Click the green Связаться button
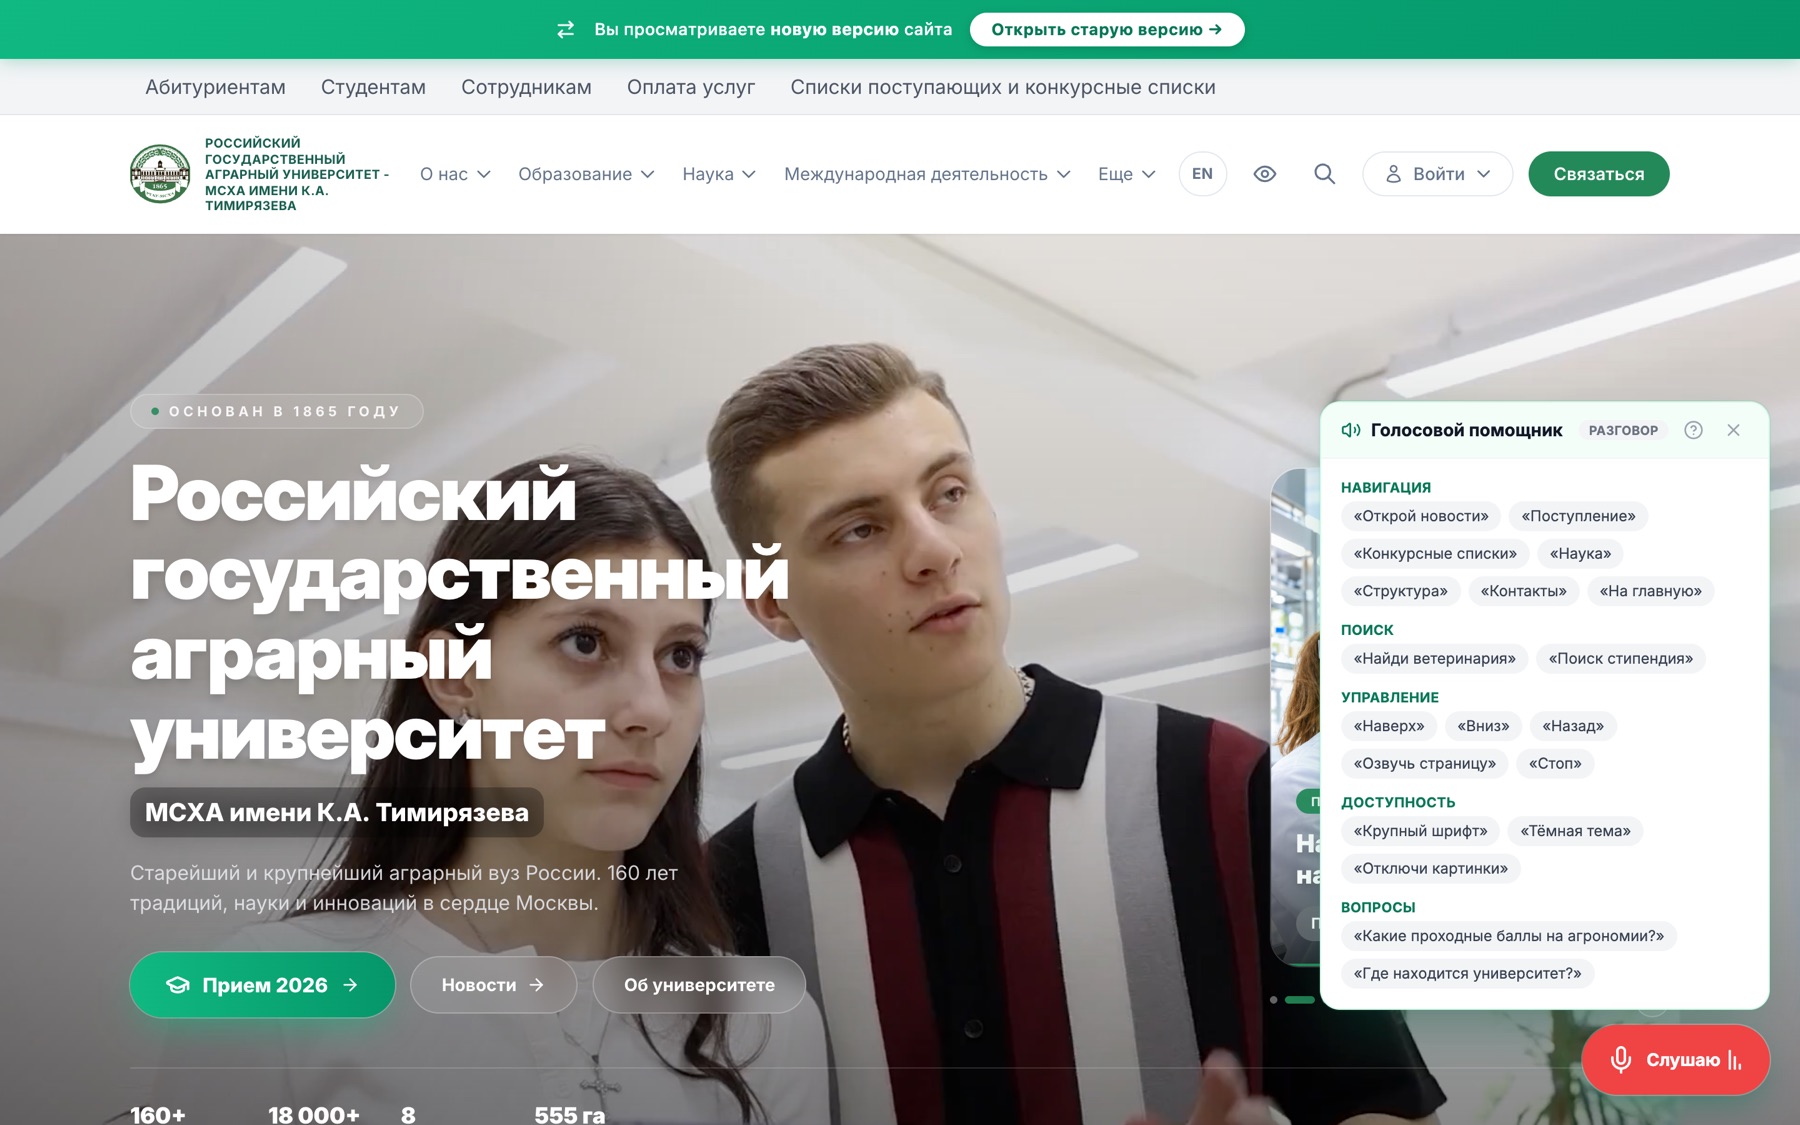Image resolution: width=1800 pixels, height=1125 pixels. [x=1598, y=174]
